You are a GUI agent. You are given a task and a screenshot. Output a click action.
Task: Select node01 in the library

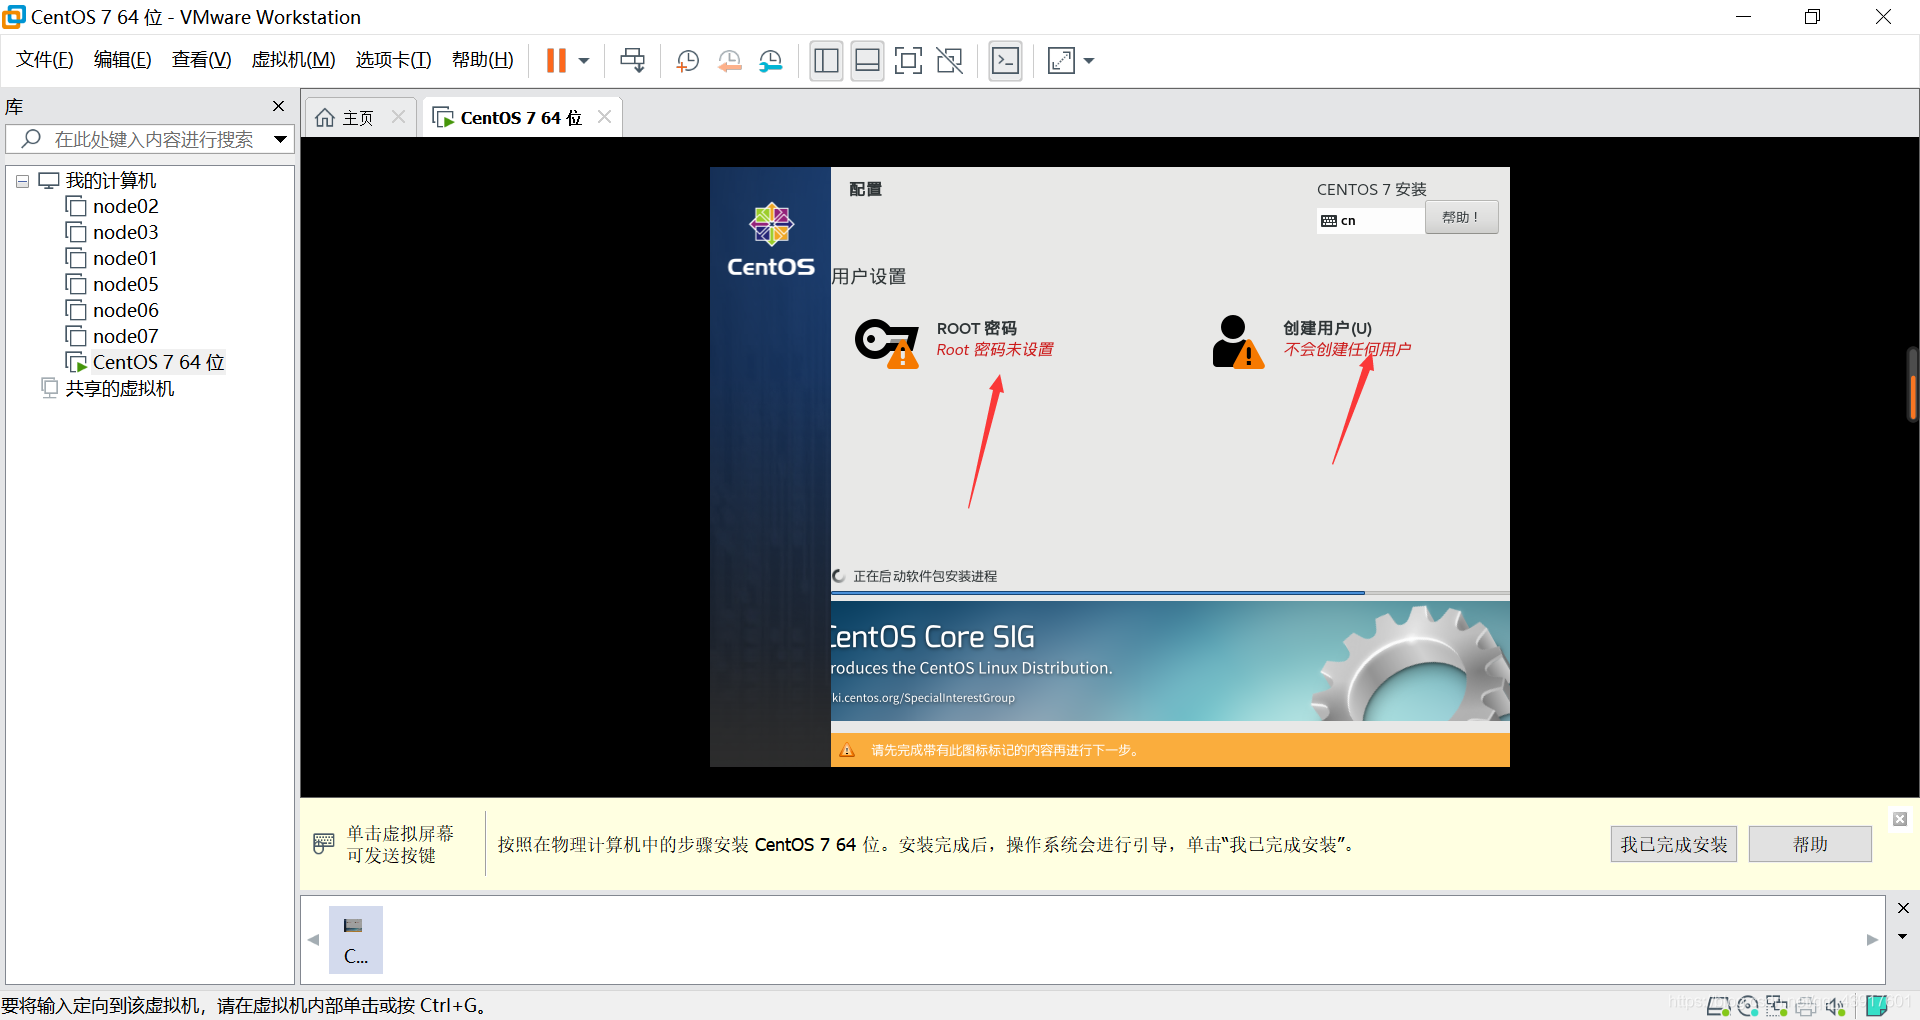pyautogui.click(x=125, y=259)
